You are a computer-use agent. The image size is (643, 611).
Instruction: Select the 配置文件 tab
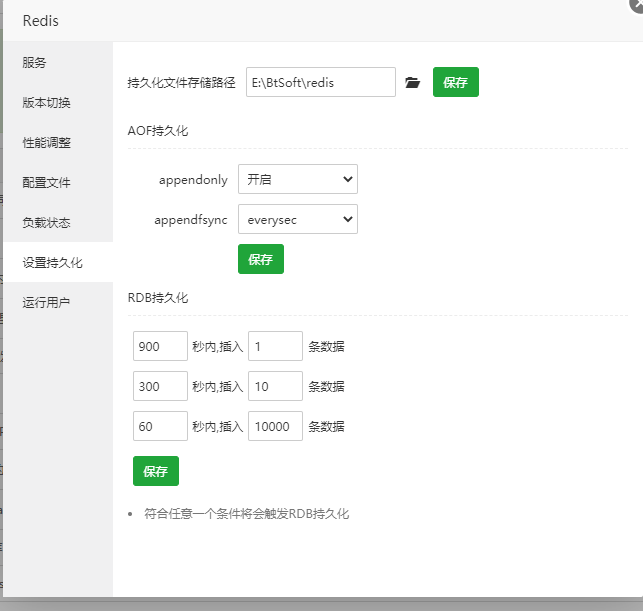[58, 182]
